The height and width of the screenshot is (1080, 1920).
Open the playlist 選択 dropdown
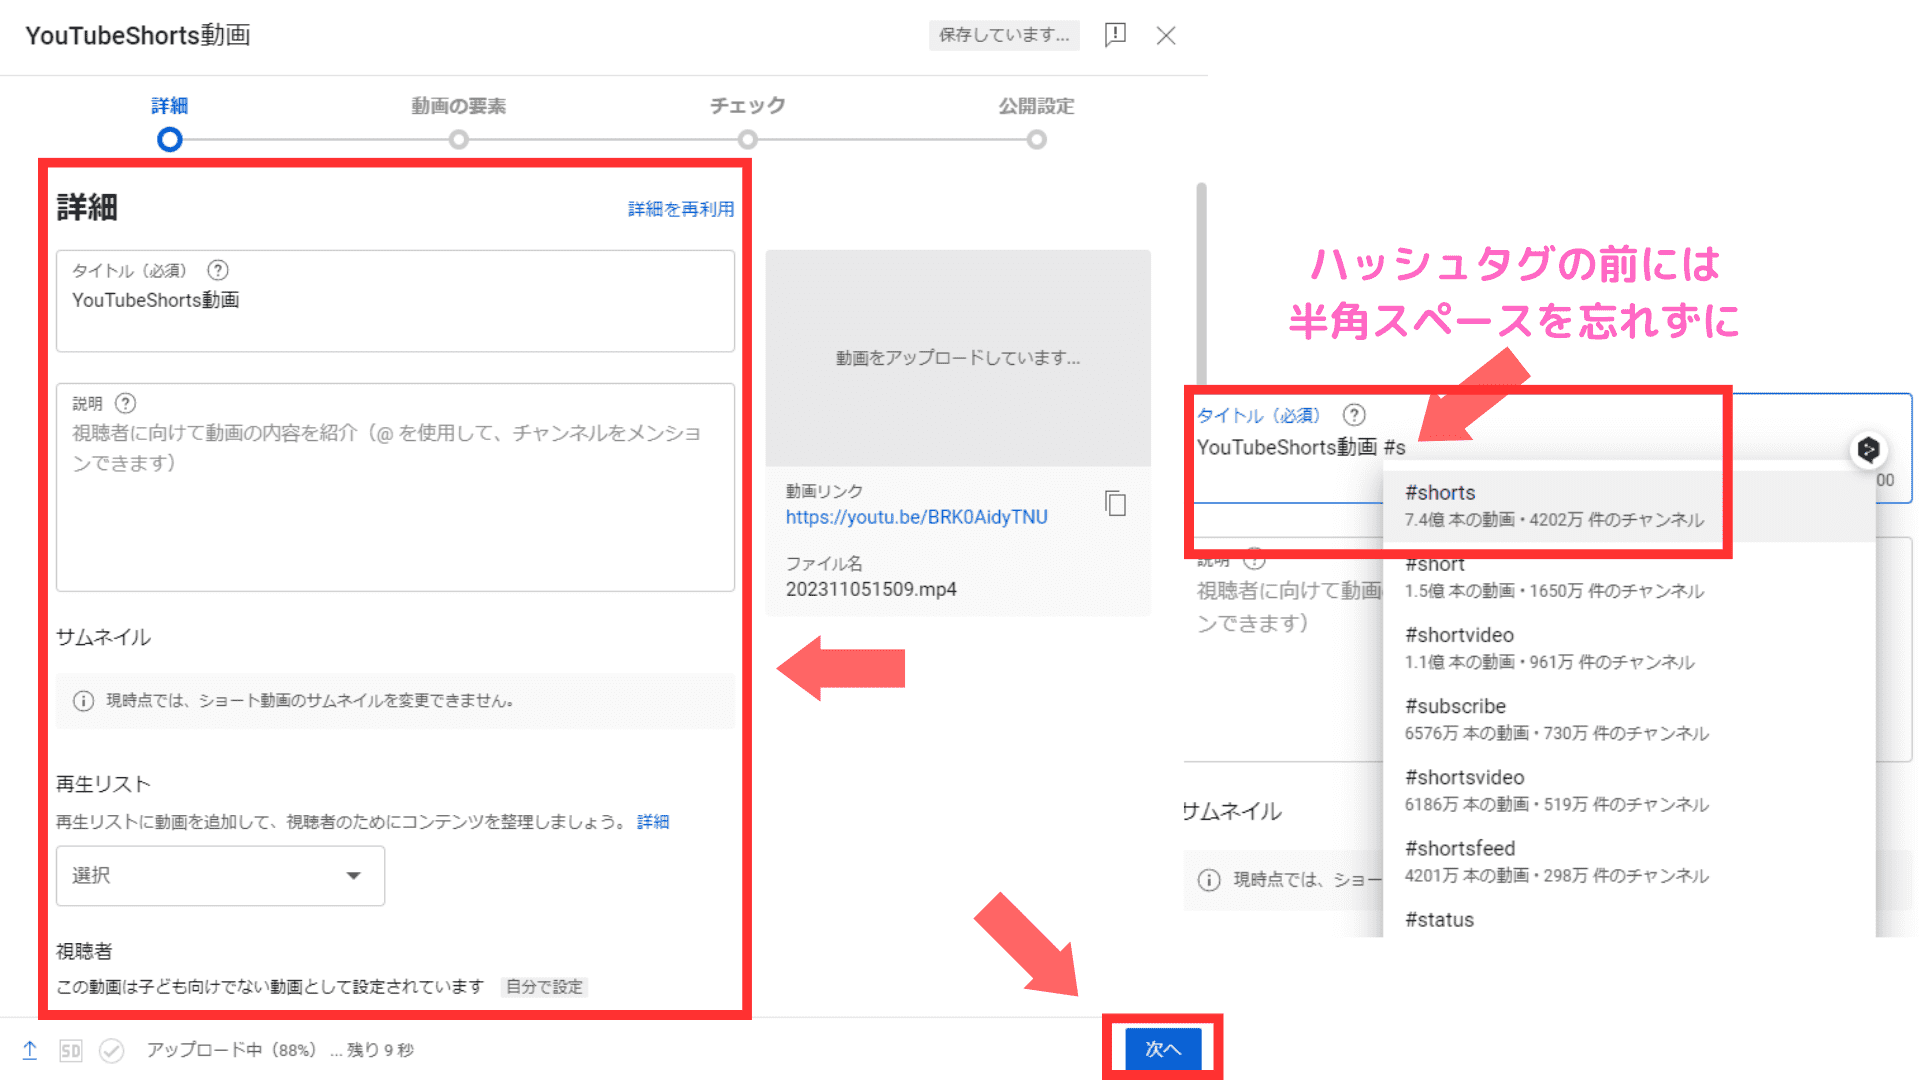point(221,876)
